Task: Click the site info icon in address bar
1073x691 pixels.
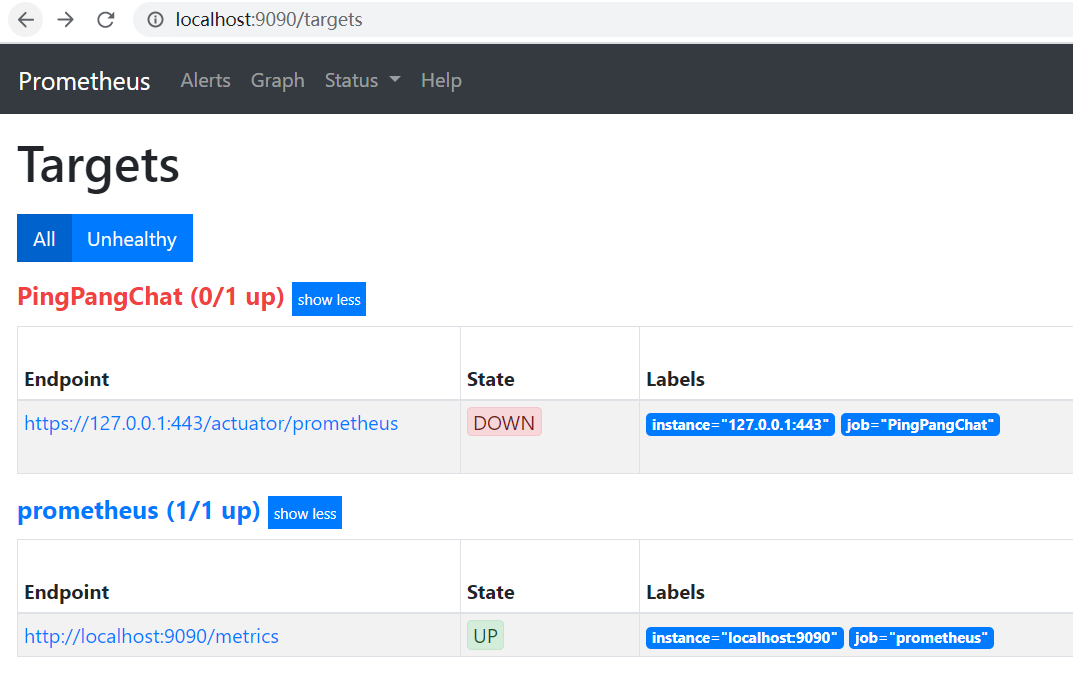Action: point(155,20)
